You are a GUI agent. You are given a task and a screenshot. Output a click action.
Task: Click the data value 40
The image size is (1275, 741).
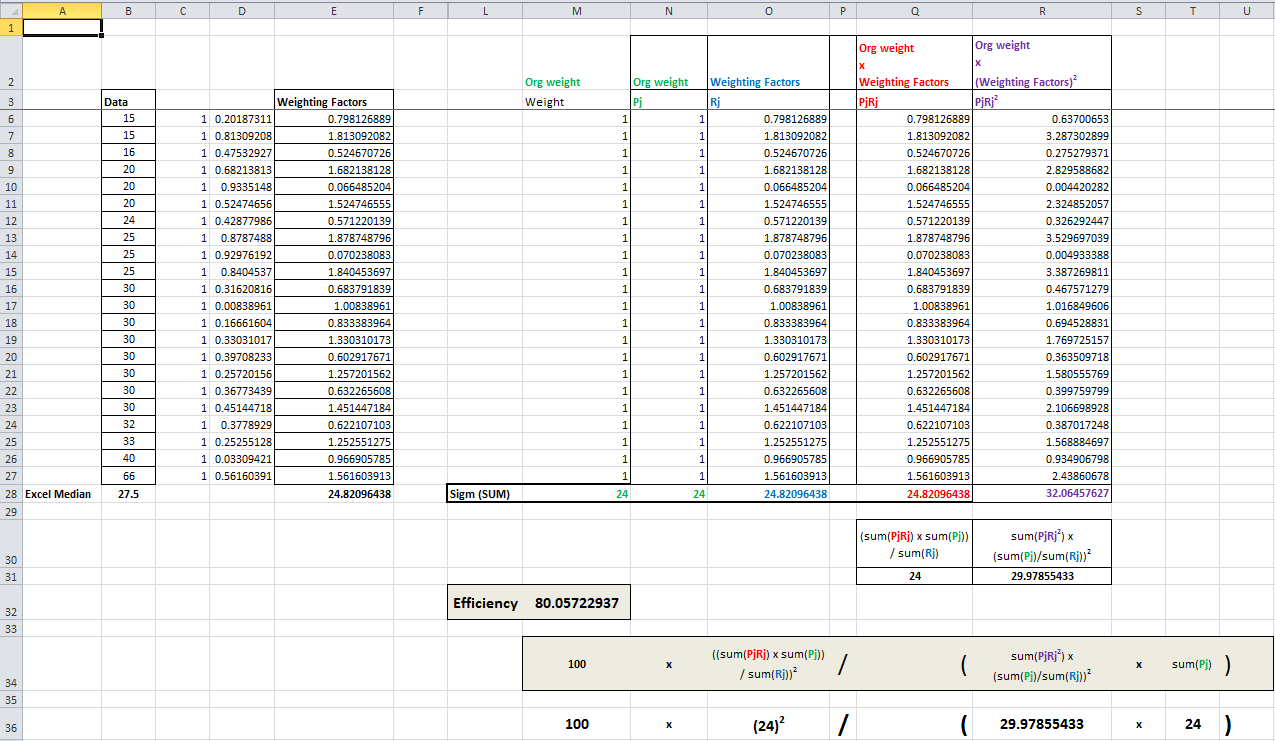pos(129,459)
